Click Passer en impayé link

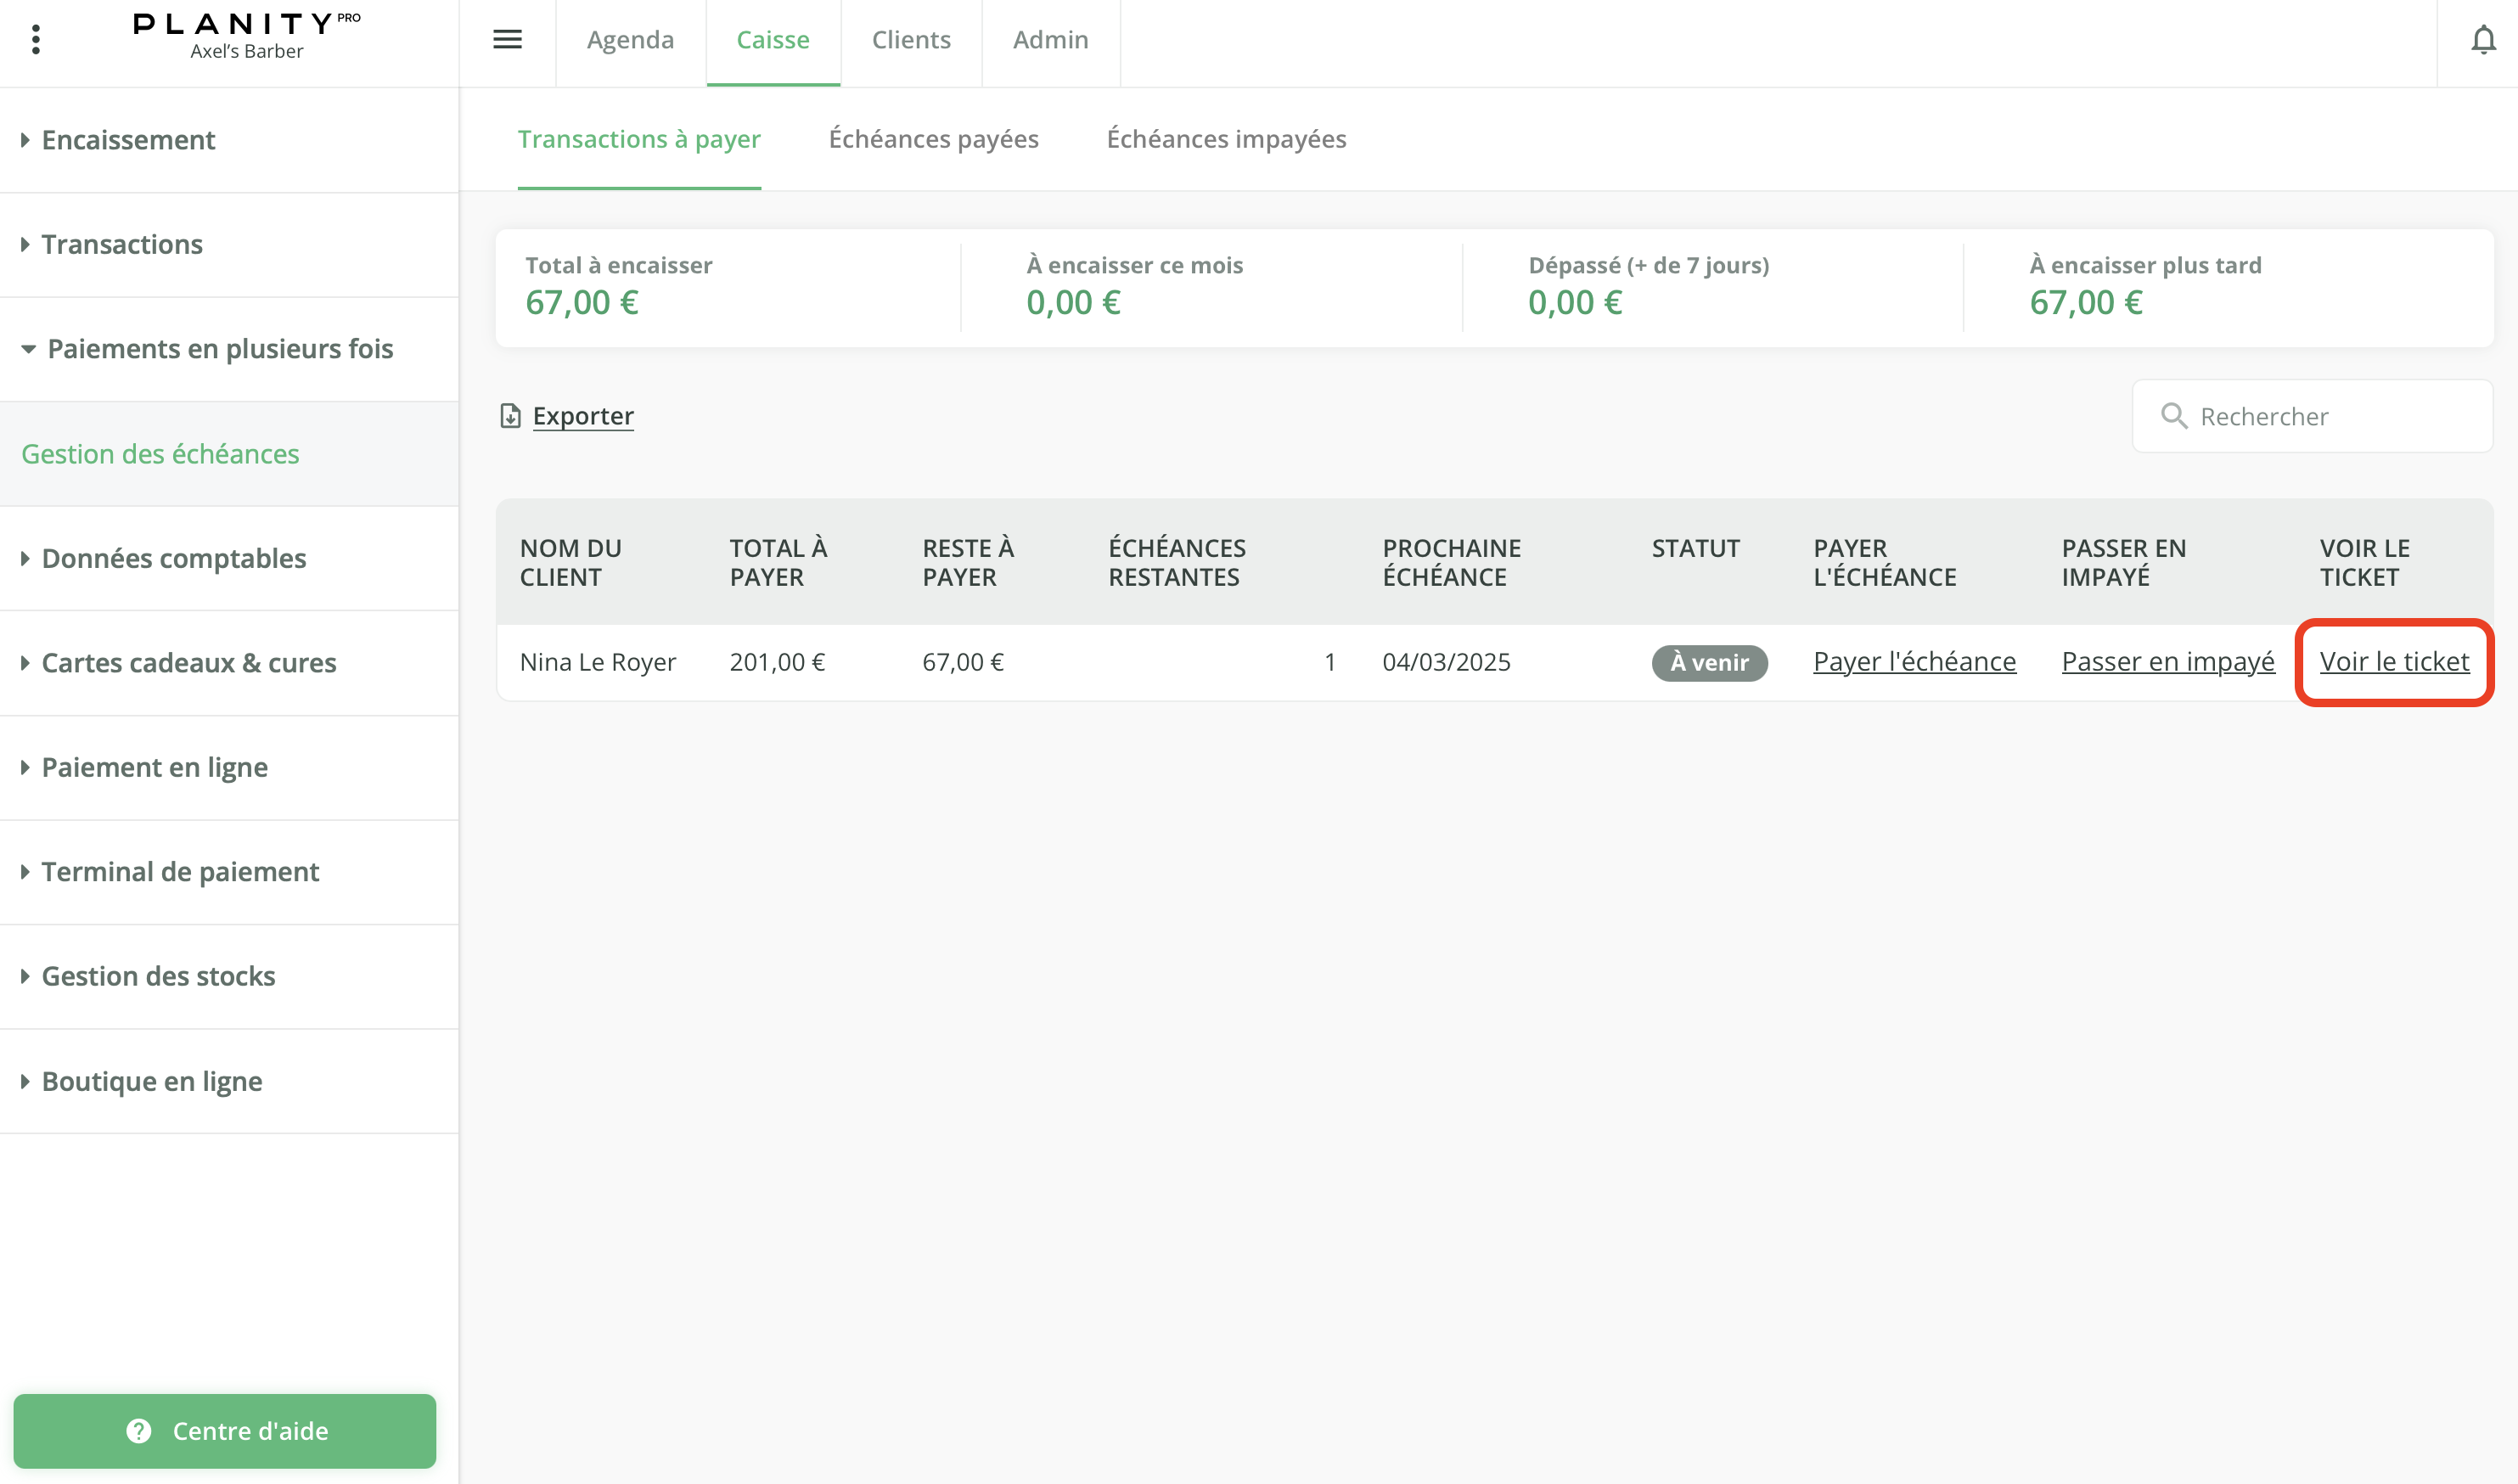coord(2167,662)
